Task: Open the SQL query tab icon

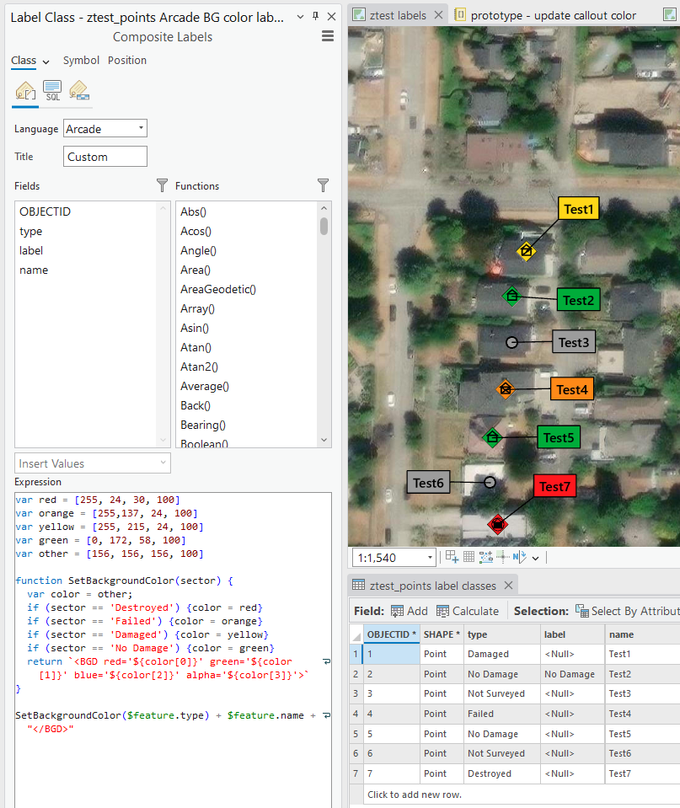Action: coord(53,91)
